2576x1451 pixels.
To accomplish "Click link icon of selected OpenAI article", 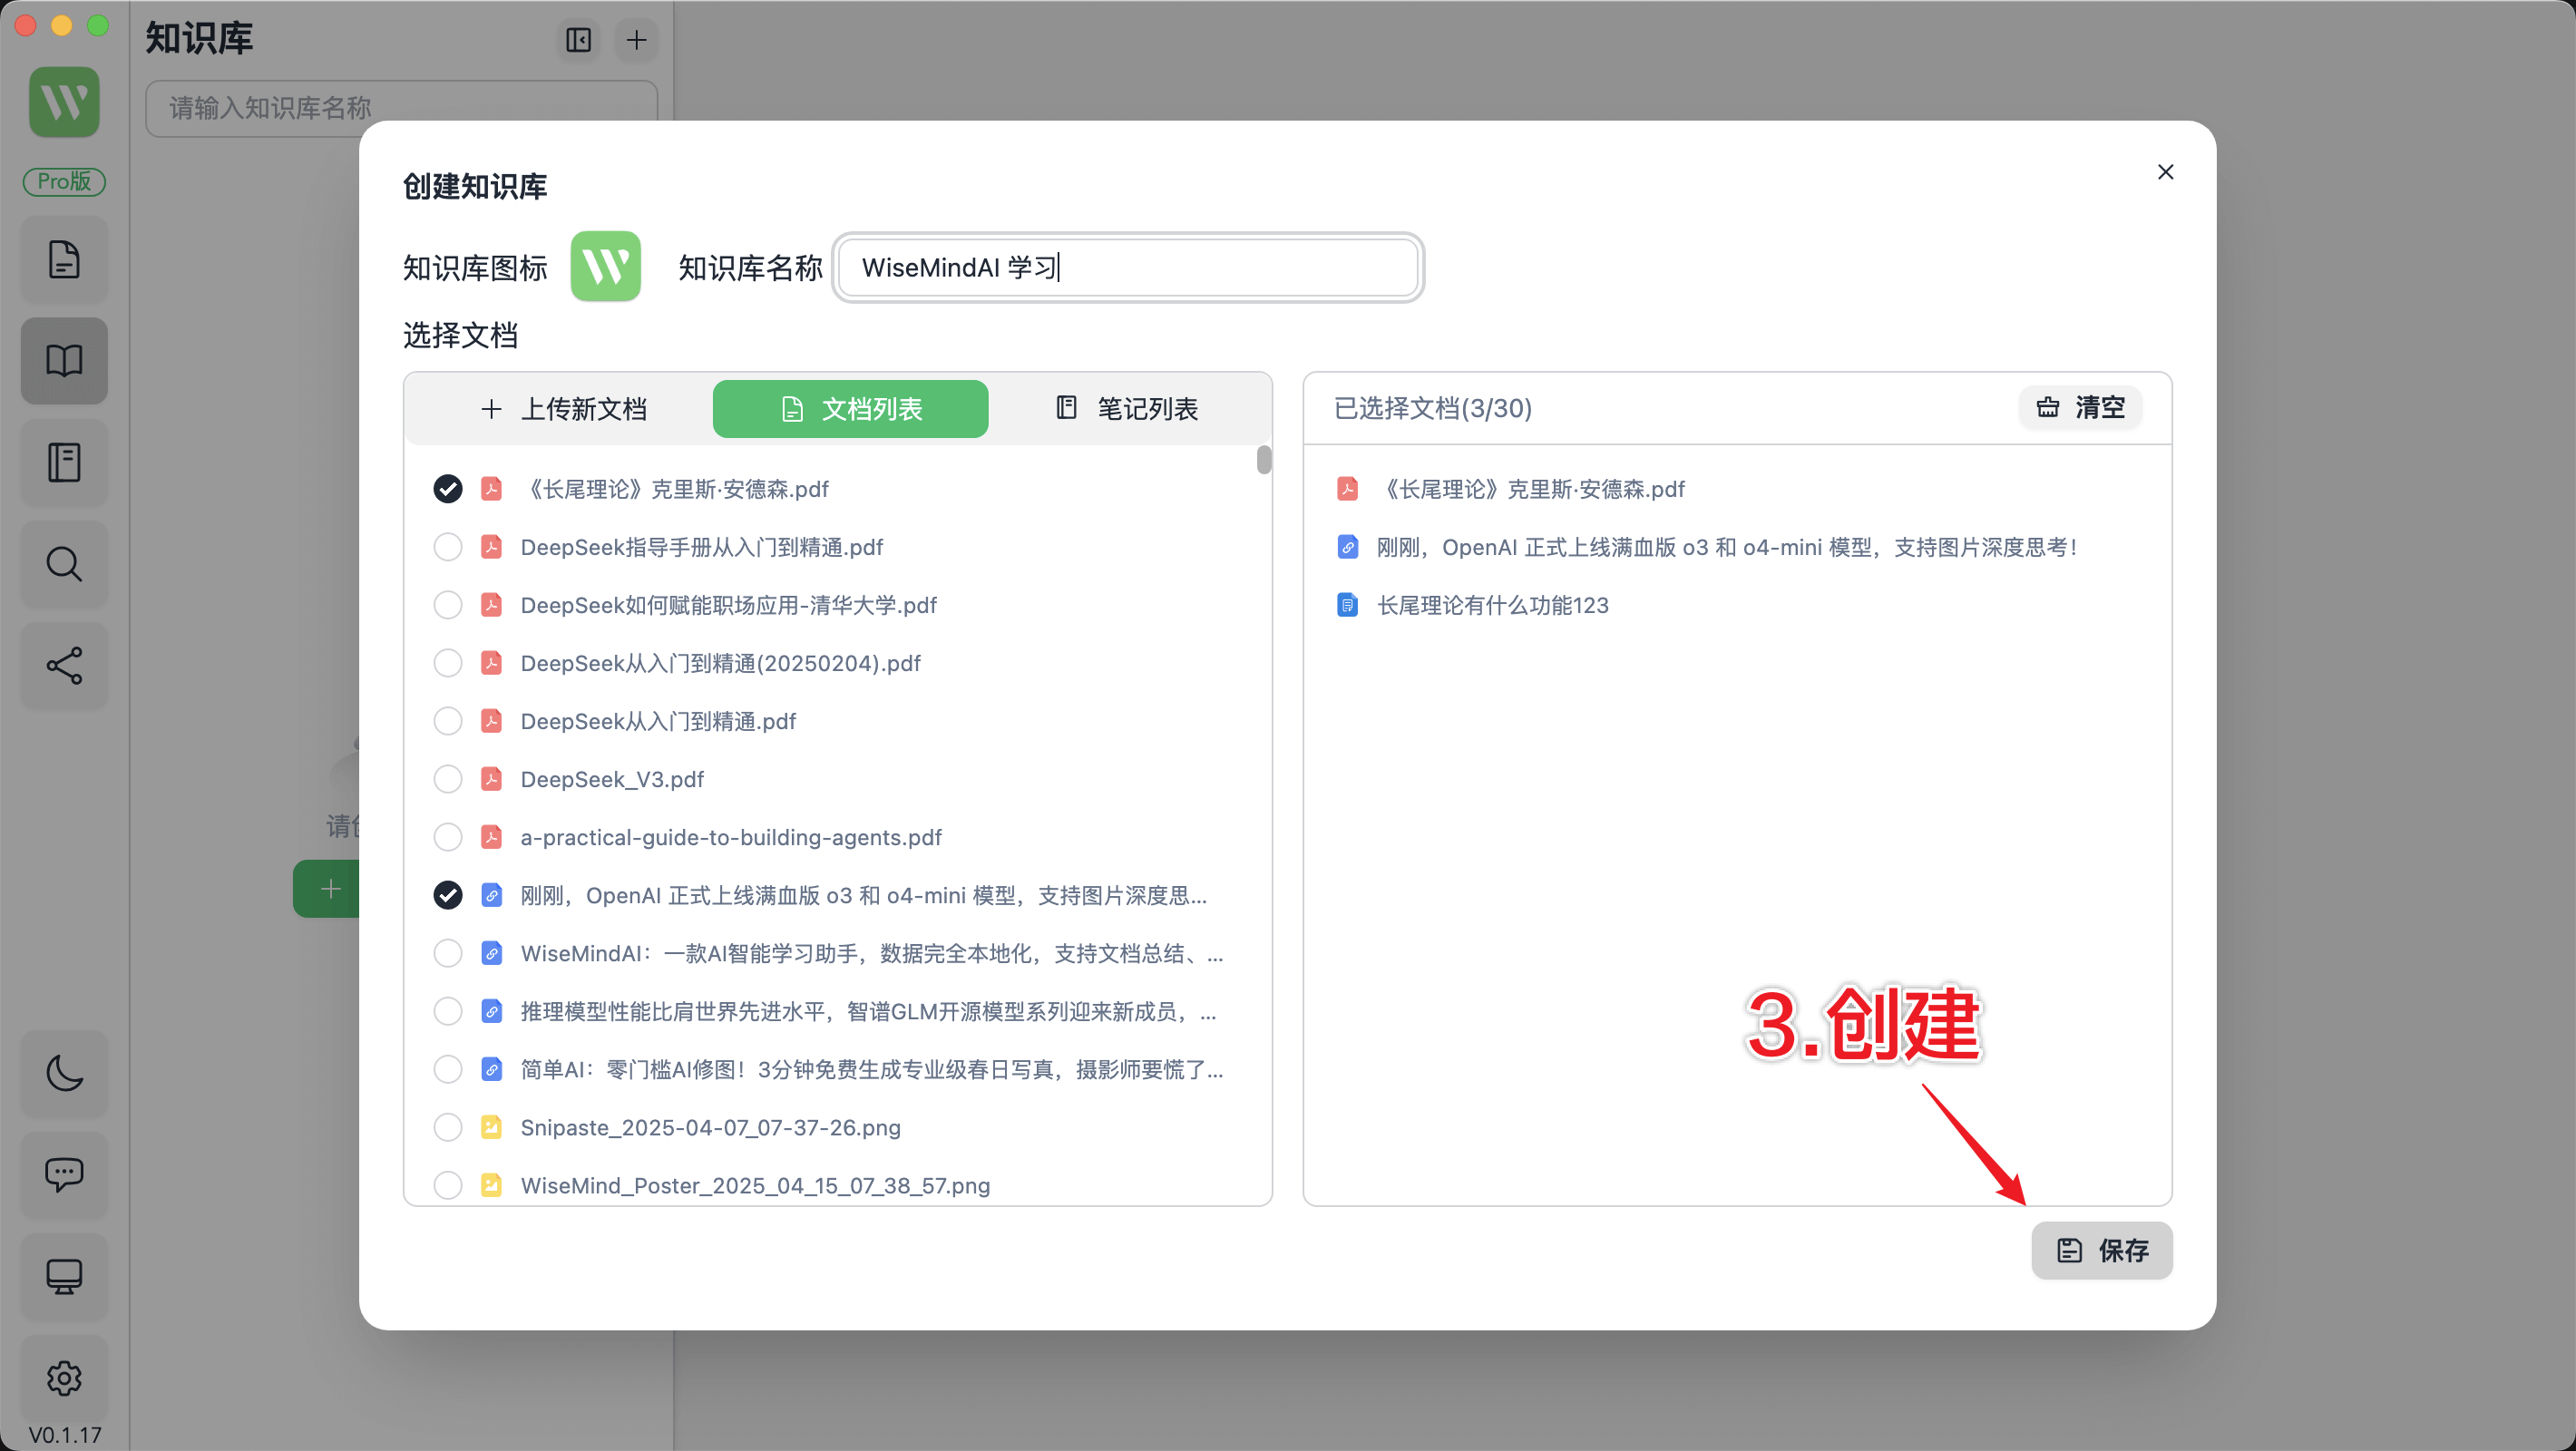I will (x=1347, y=547).
